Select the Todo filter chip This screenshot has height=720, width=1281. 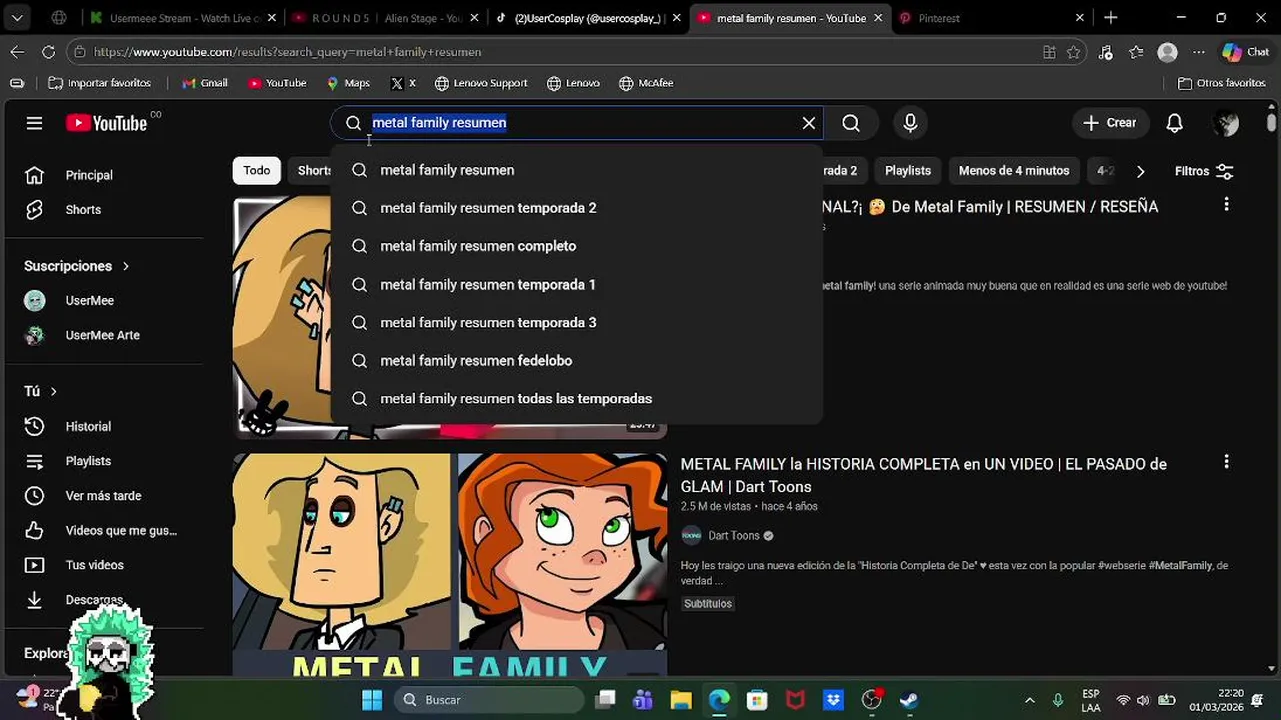click(x=257, y=171)
